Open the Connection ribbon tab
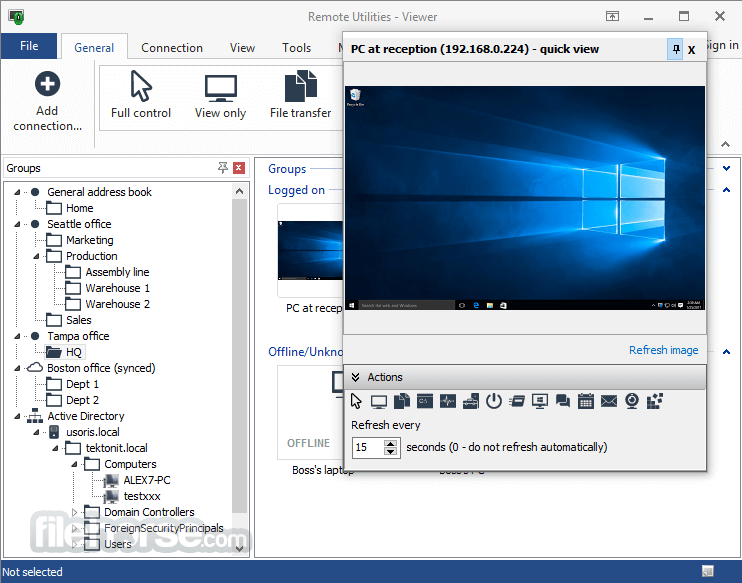The image size is (742, 583). (172, 48)
